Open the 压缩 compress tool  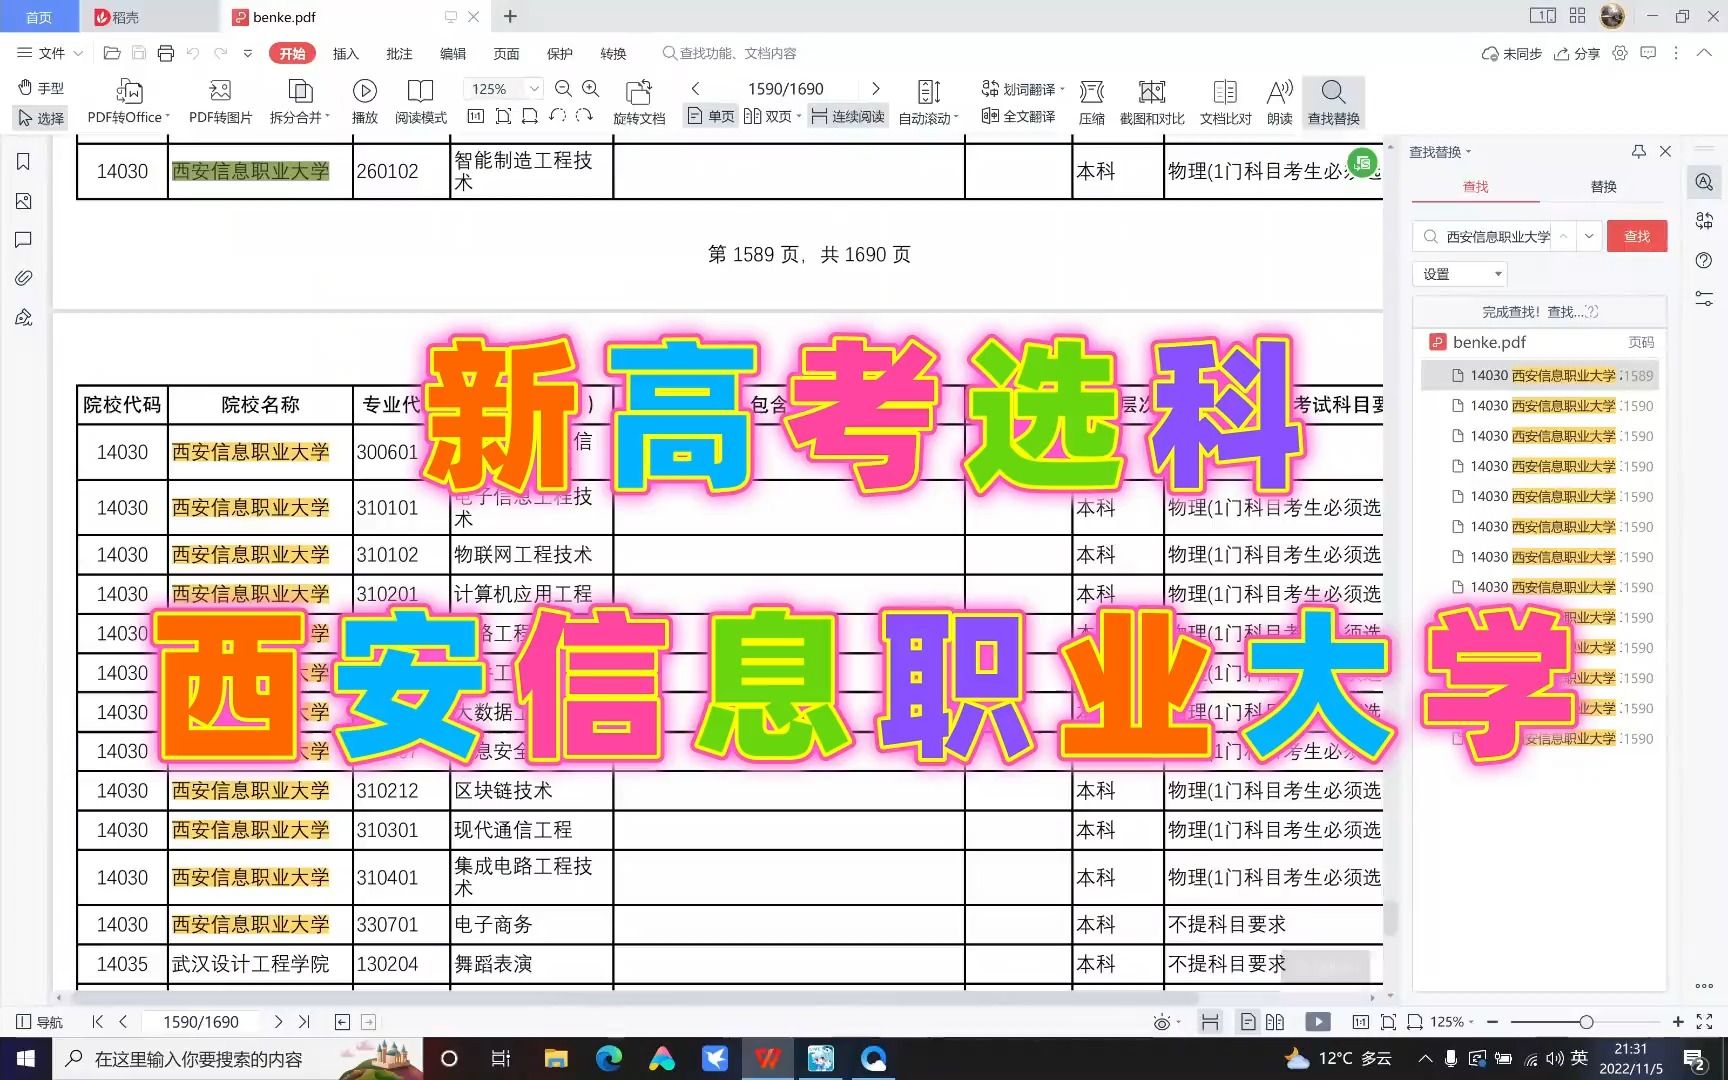click(1092, 102)
